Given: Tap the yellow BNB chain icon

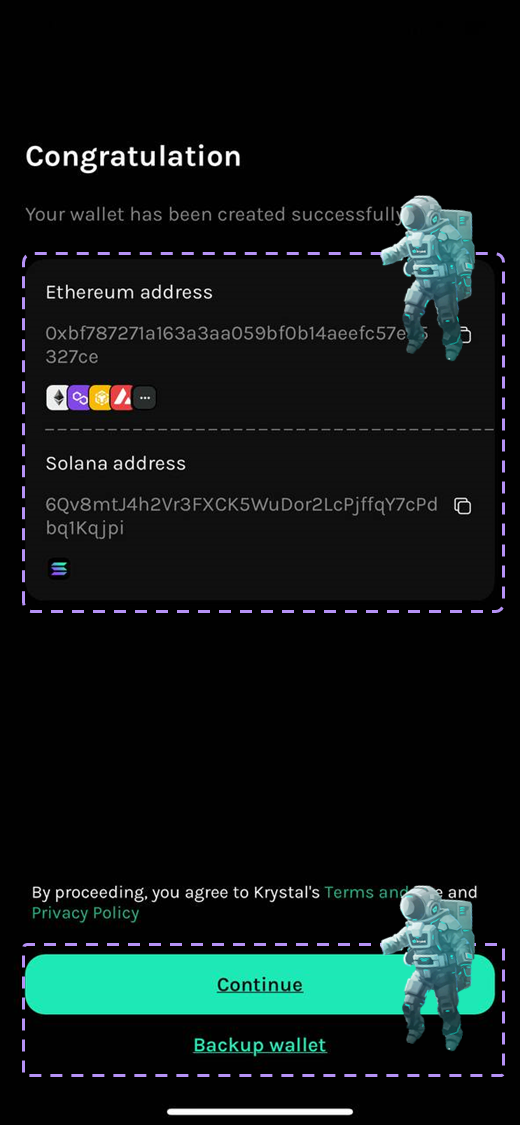Looking at the screenshot, I should pyautogui.click(x=100, y=397).
